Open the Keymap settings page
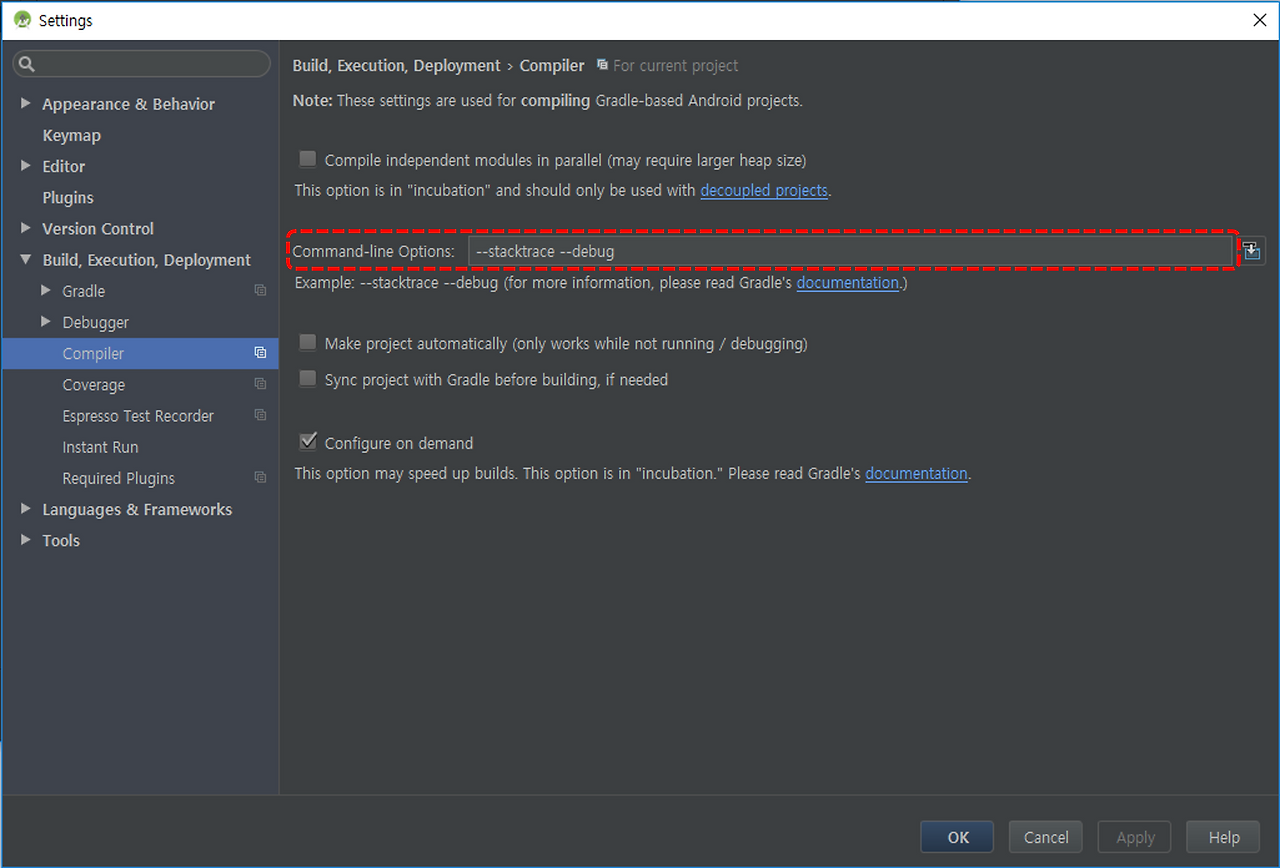1280x868 pixels. pyautogui.click(x=71, y=135)
